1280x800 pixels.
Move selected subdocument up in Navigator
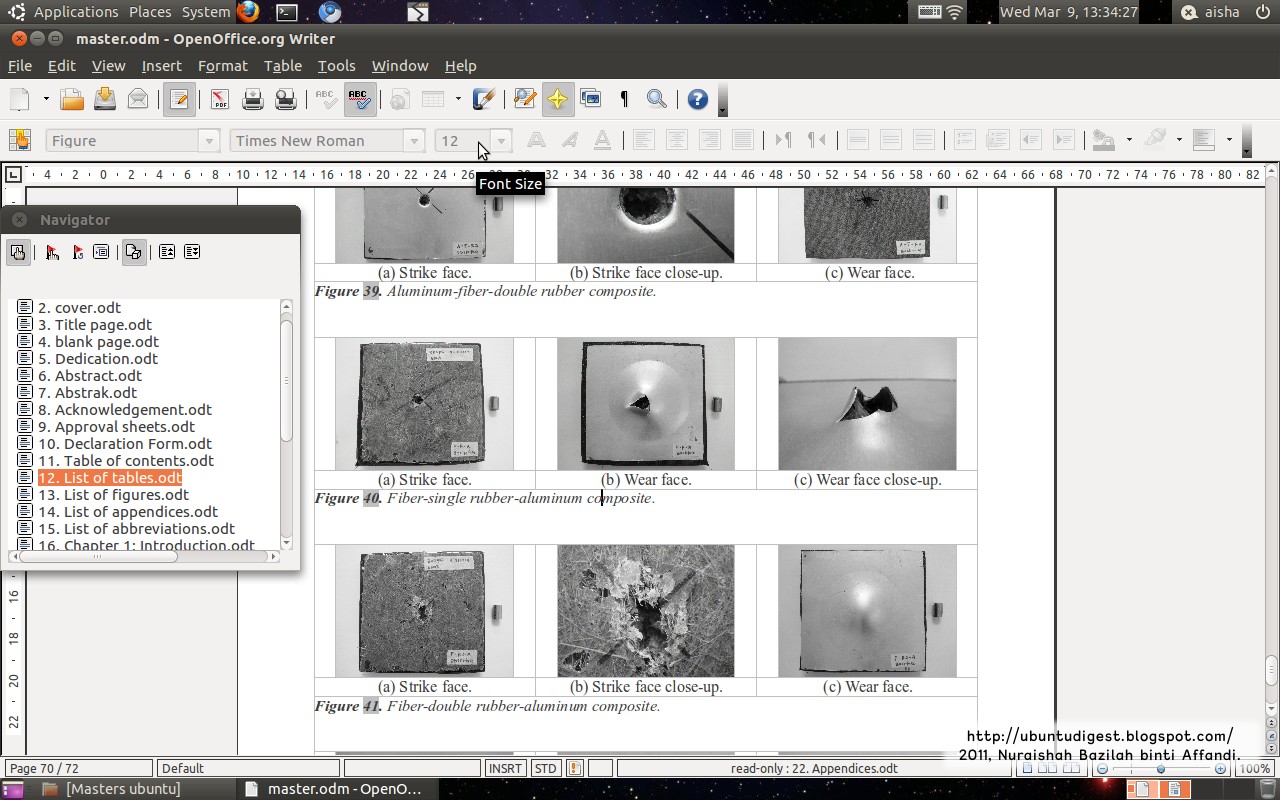tap(167, 252)
